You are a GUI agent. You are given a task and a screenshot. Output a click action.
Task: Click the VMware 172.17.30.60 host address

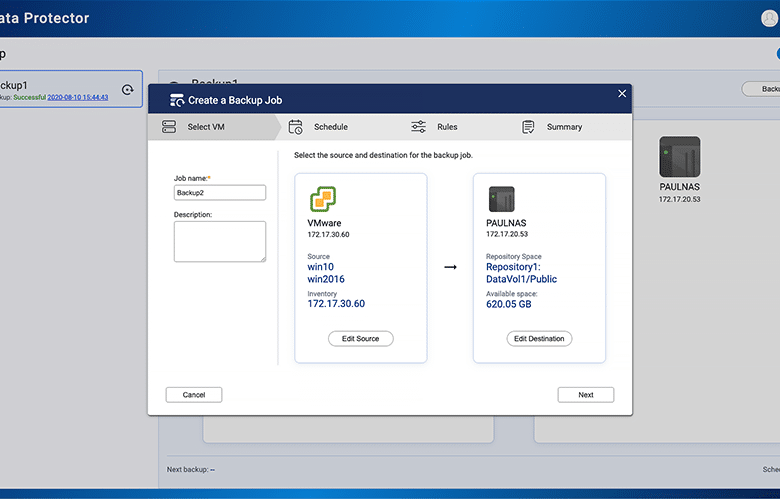coord(328,234)
